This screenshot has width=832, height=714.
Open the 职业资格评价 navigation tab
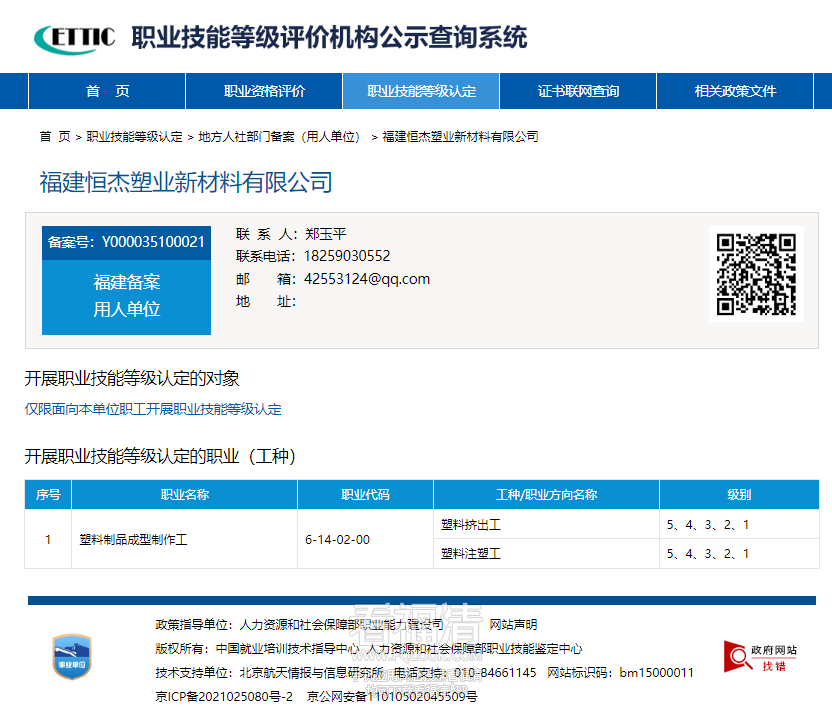264,91
